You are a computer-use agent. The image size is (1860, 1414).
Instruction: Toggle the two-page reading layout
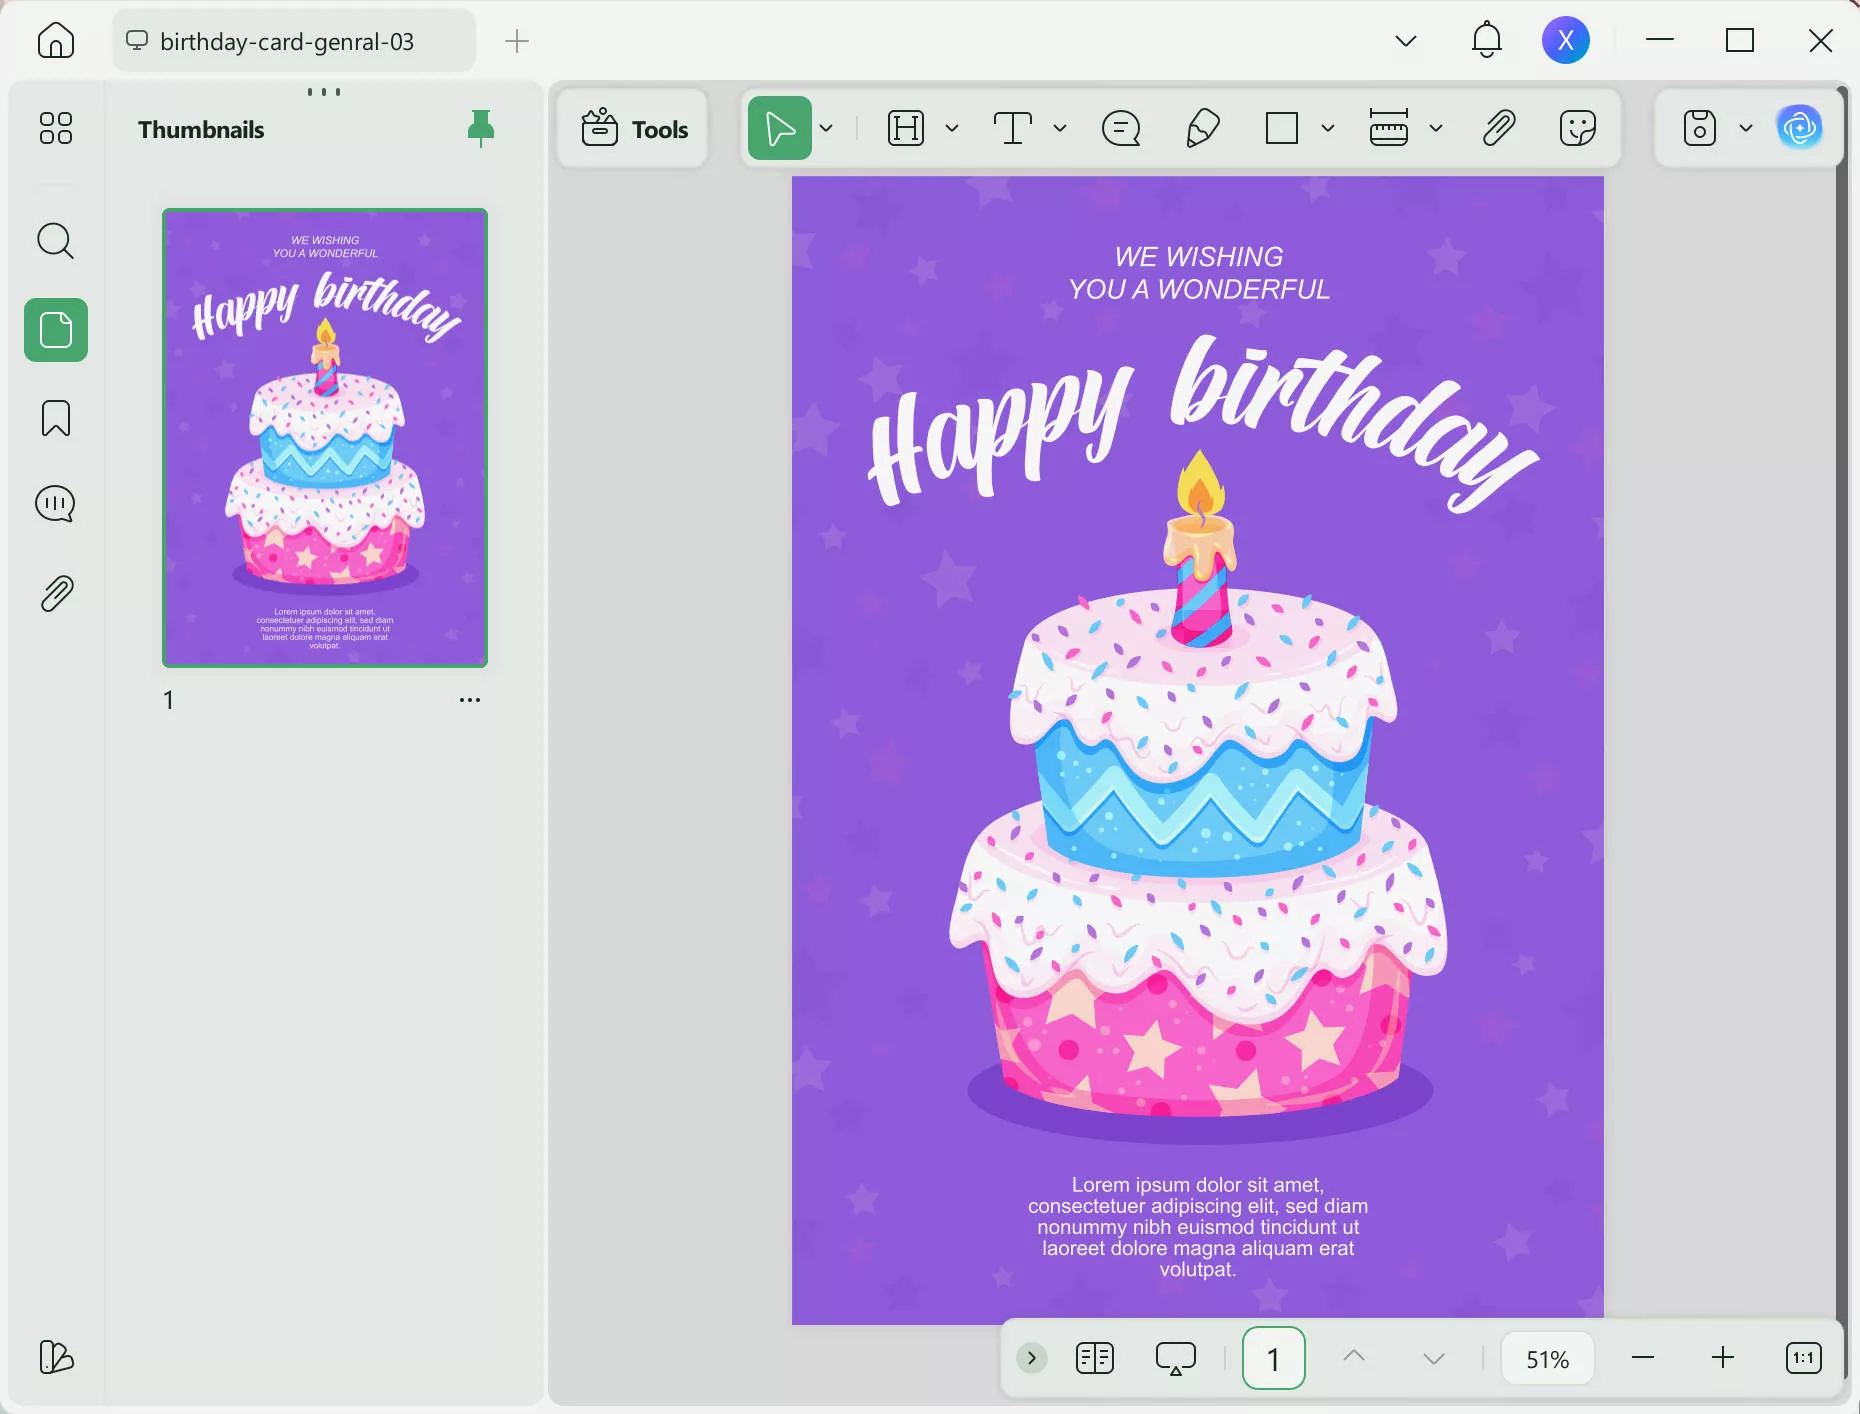1095,1358
